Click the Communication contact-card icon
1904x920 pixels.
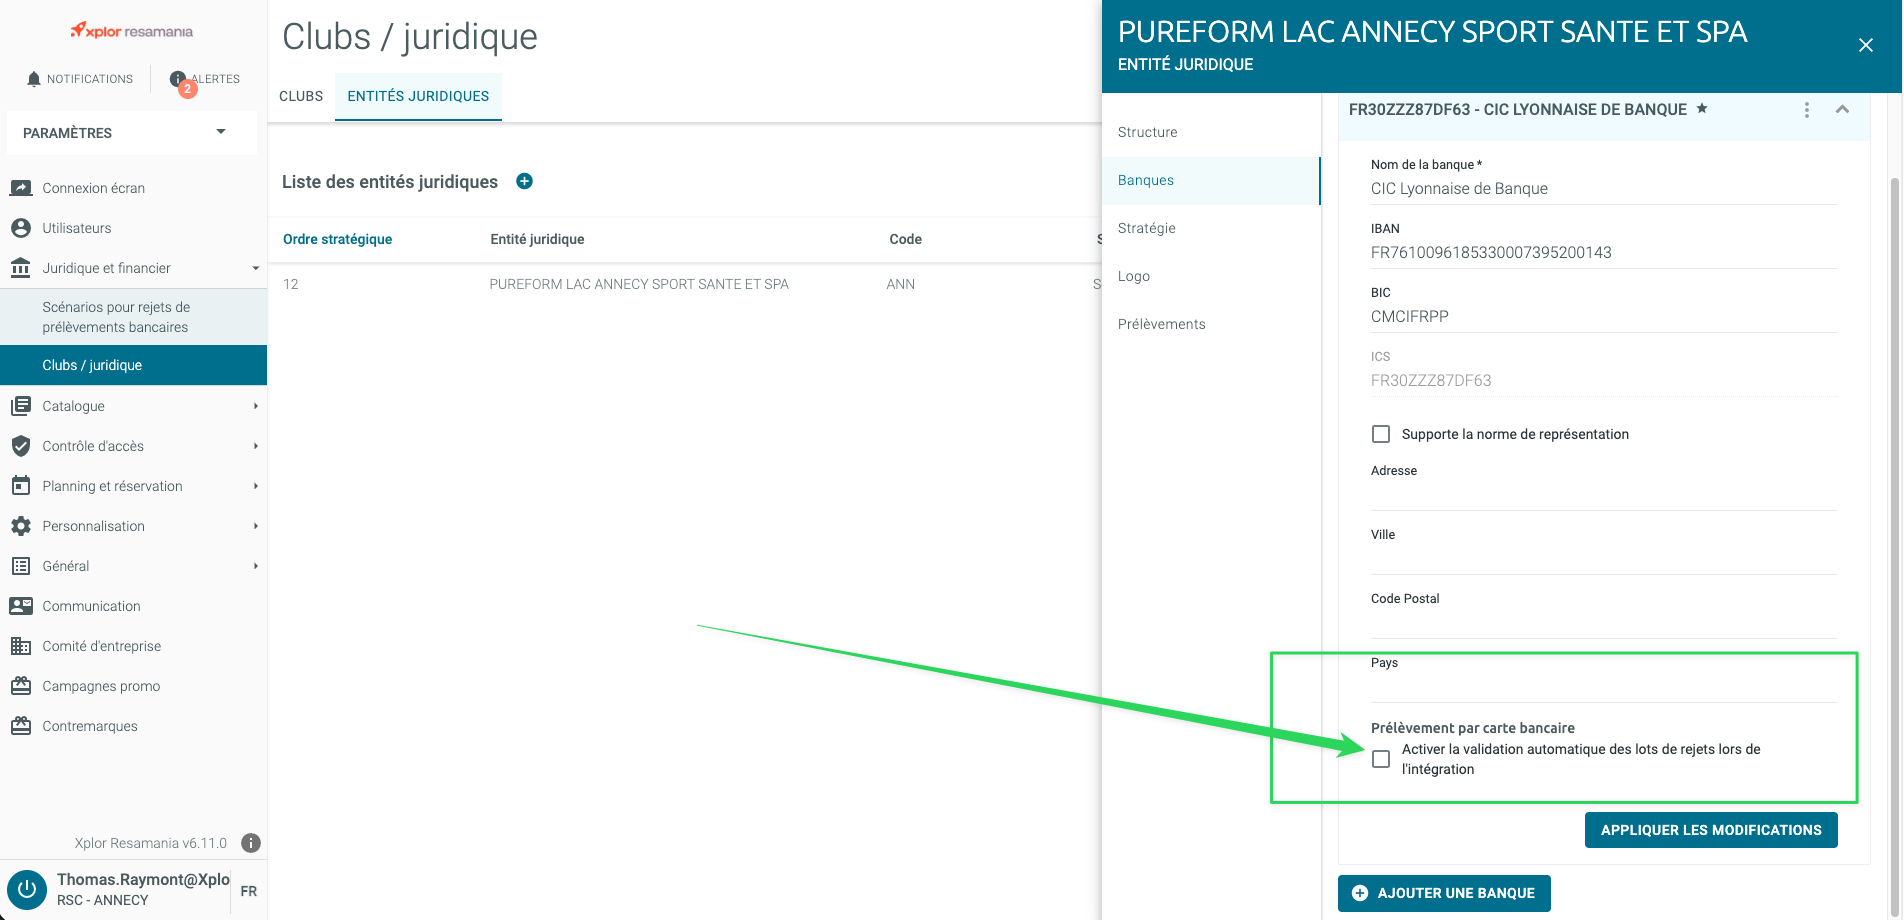pos(21,606)
